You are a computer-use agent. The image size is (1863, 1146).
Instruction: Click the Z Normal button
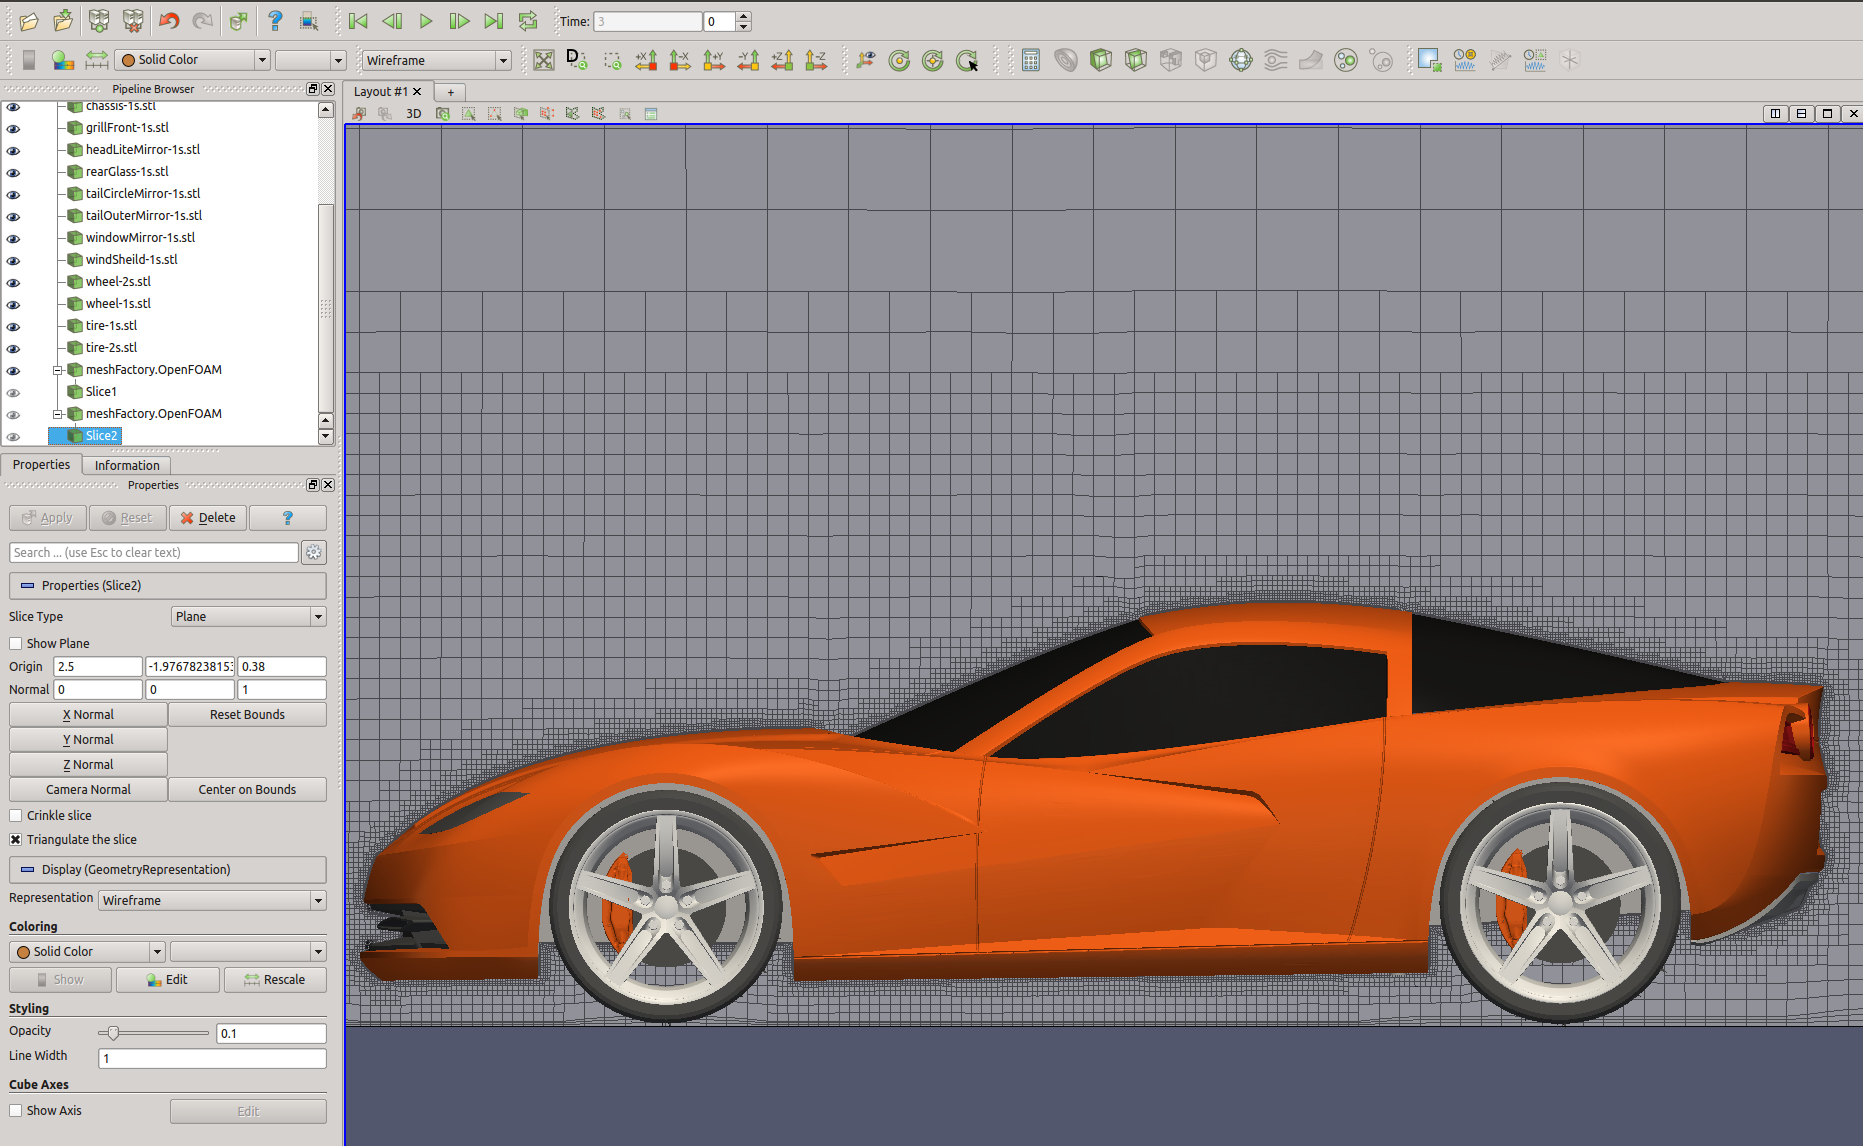point(88,765)
